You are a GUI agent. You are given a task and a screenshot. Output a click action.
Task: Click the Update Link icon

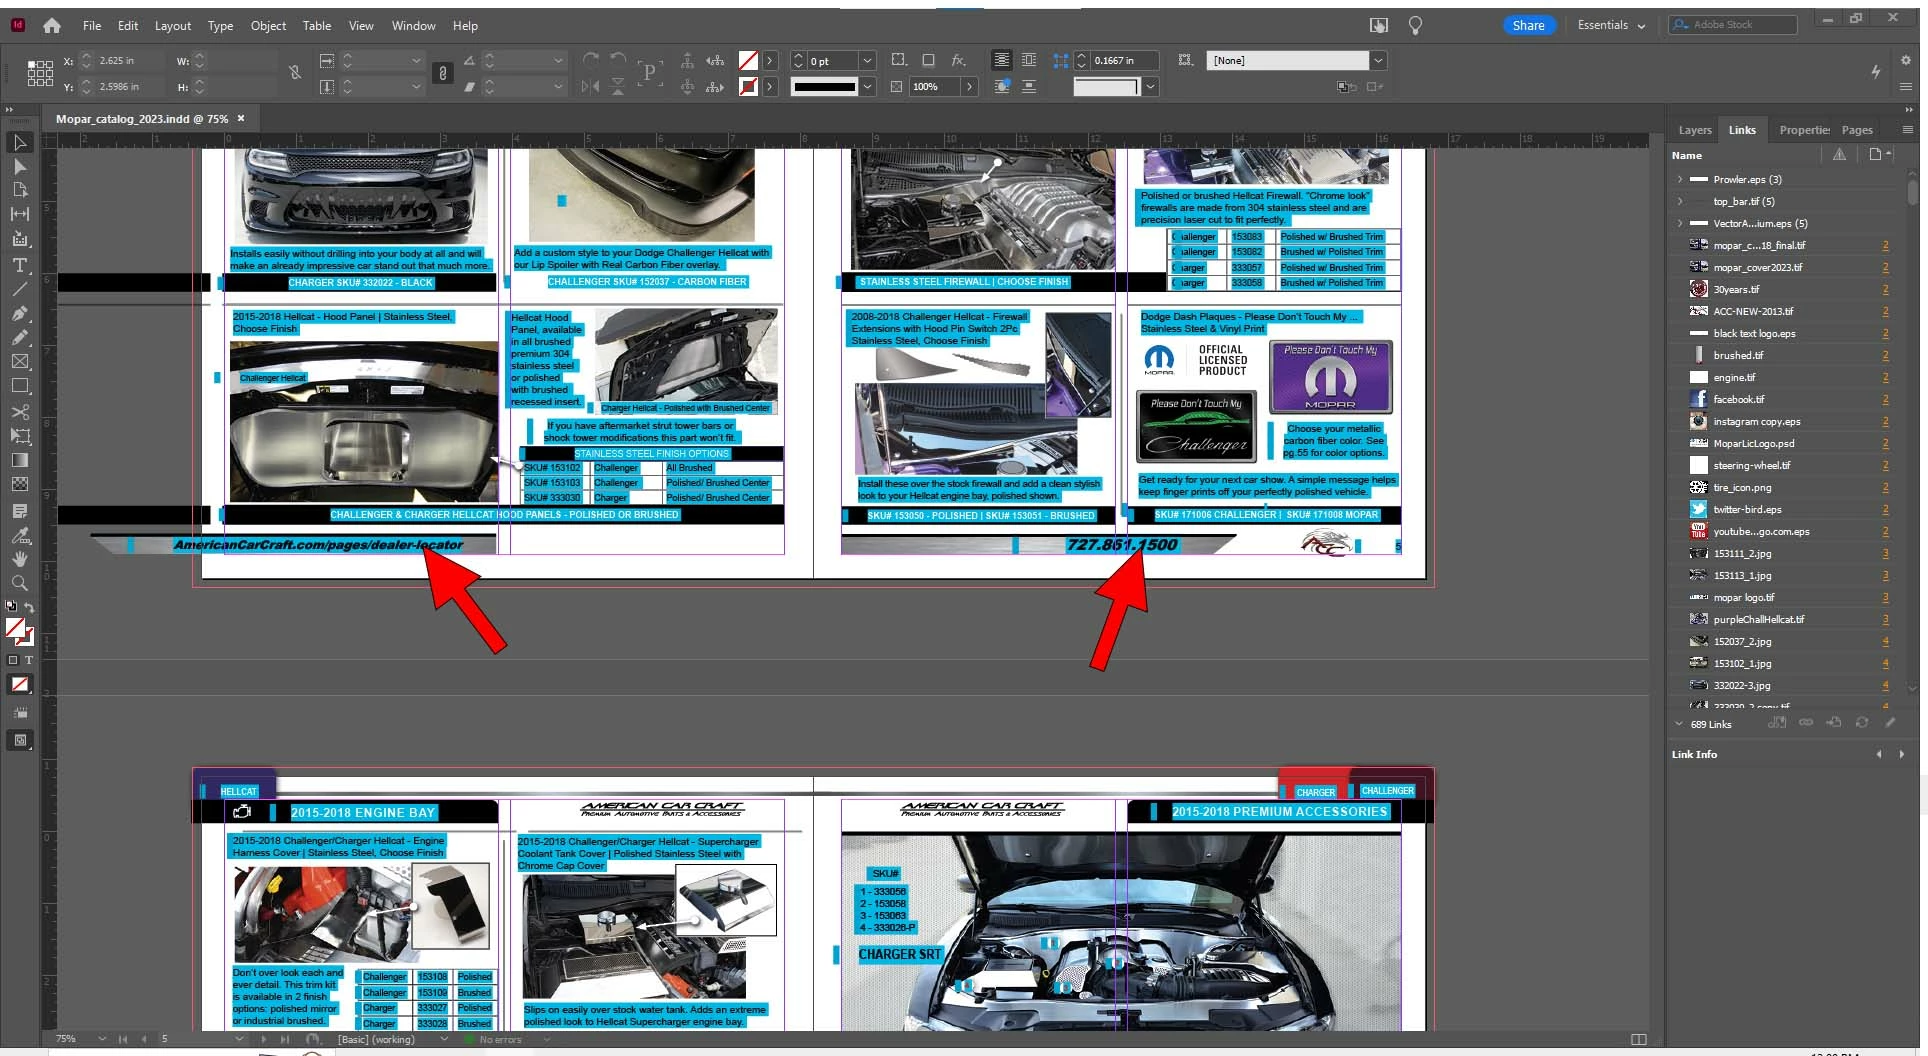tap(1862, 723)
